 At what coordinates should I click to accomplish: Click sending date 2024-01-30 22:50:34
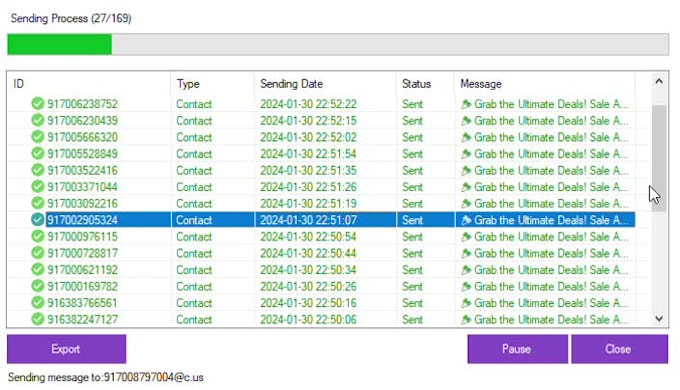click(x=308, y=270)
